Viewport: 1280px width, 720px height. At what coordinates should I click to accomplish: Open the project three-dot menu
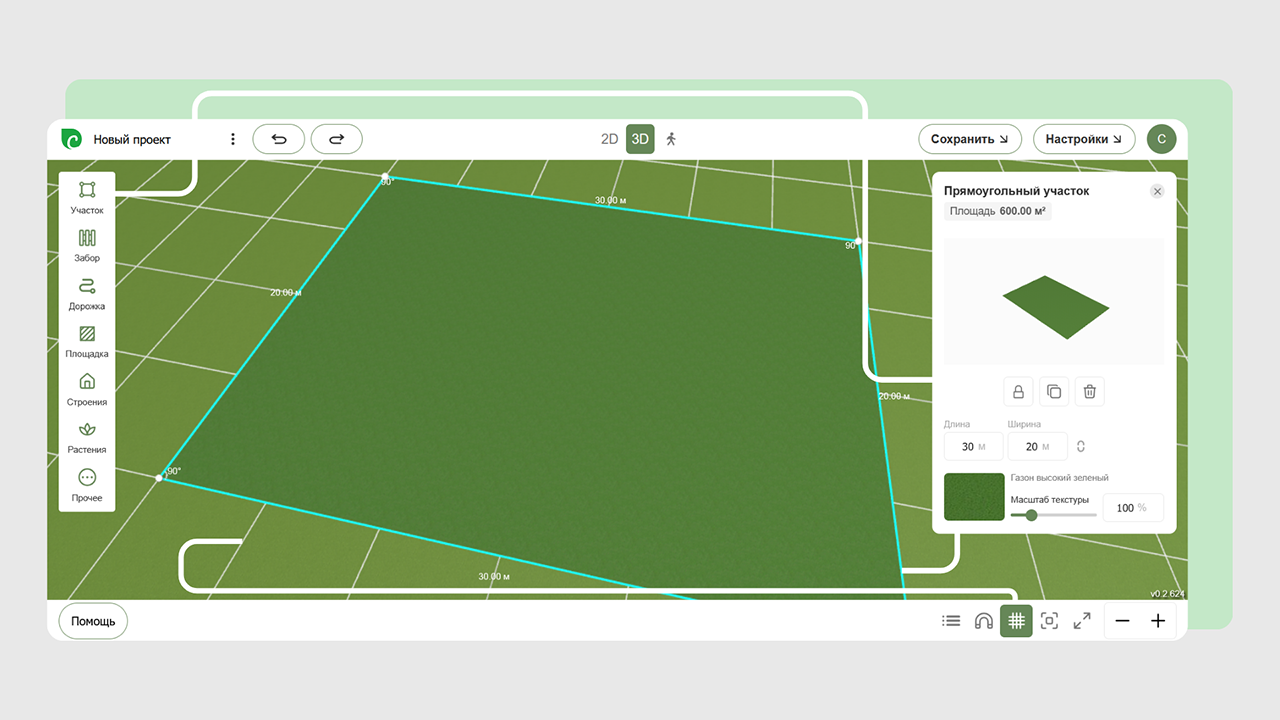[233, 139]
